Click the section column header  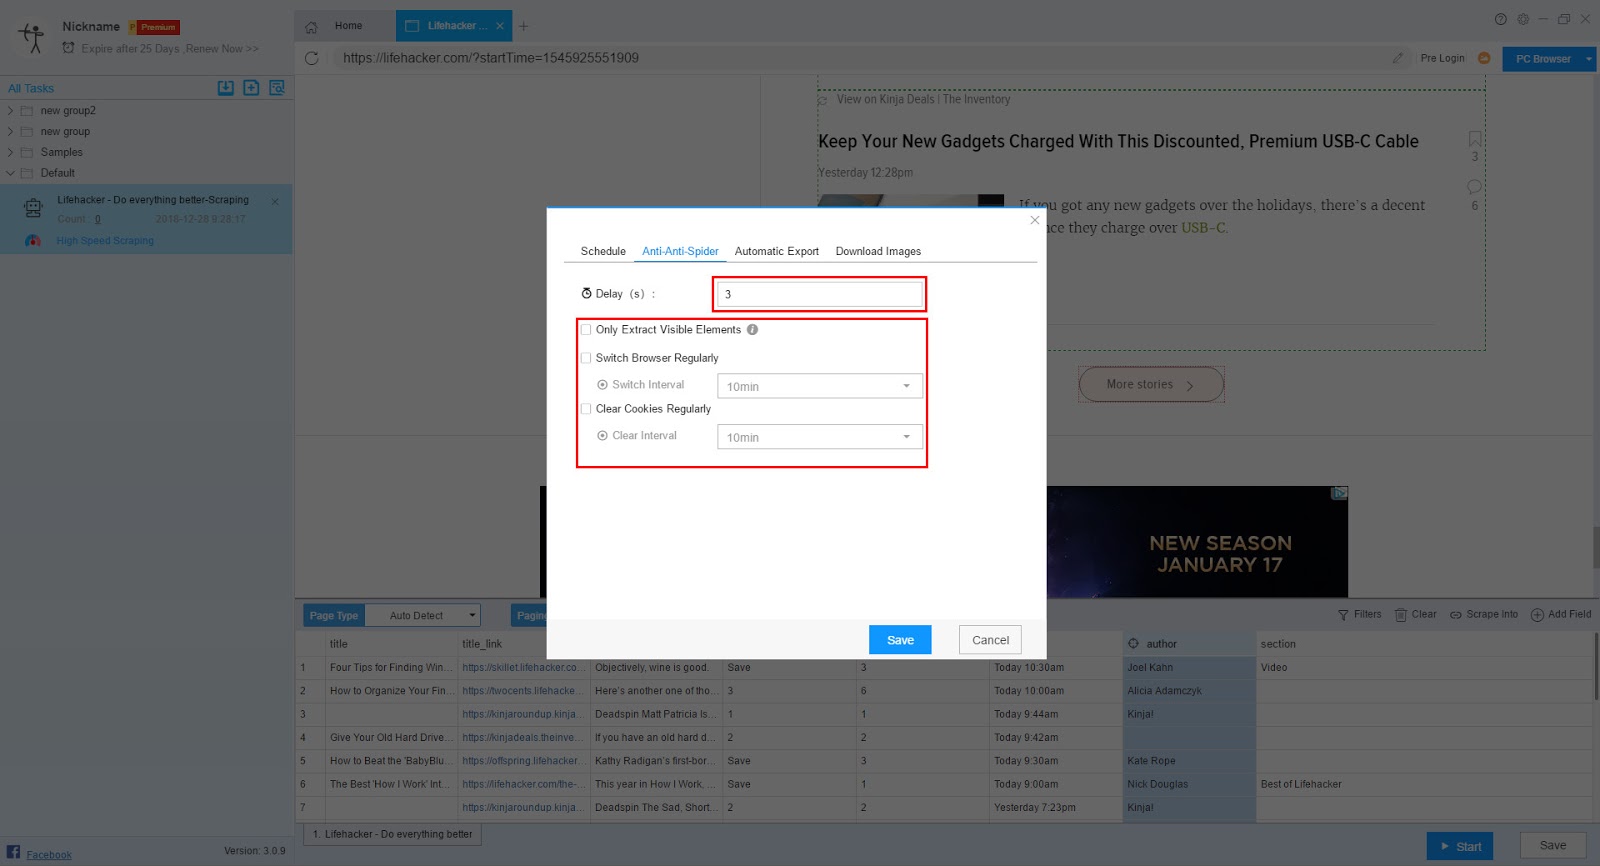point(1423,644)
